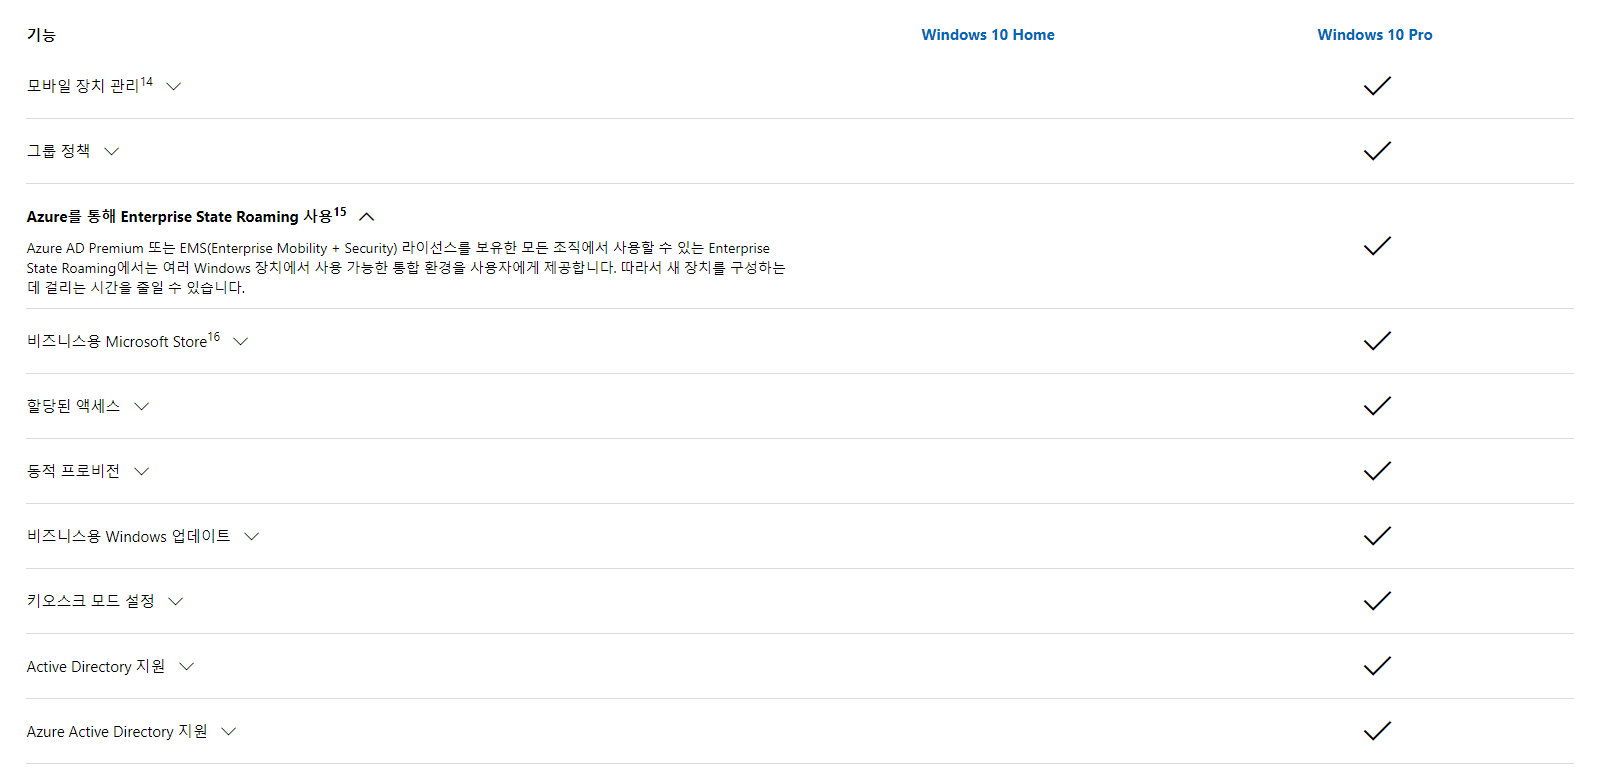1602x782 pixels.
Task: Click the 할당된 액세스 feature label
Action: 74,406
